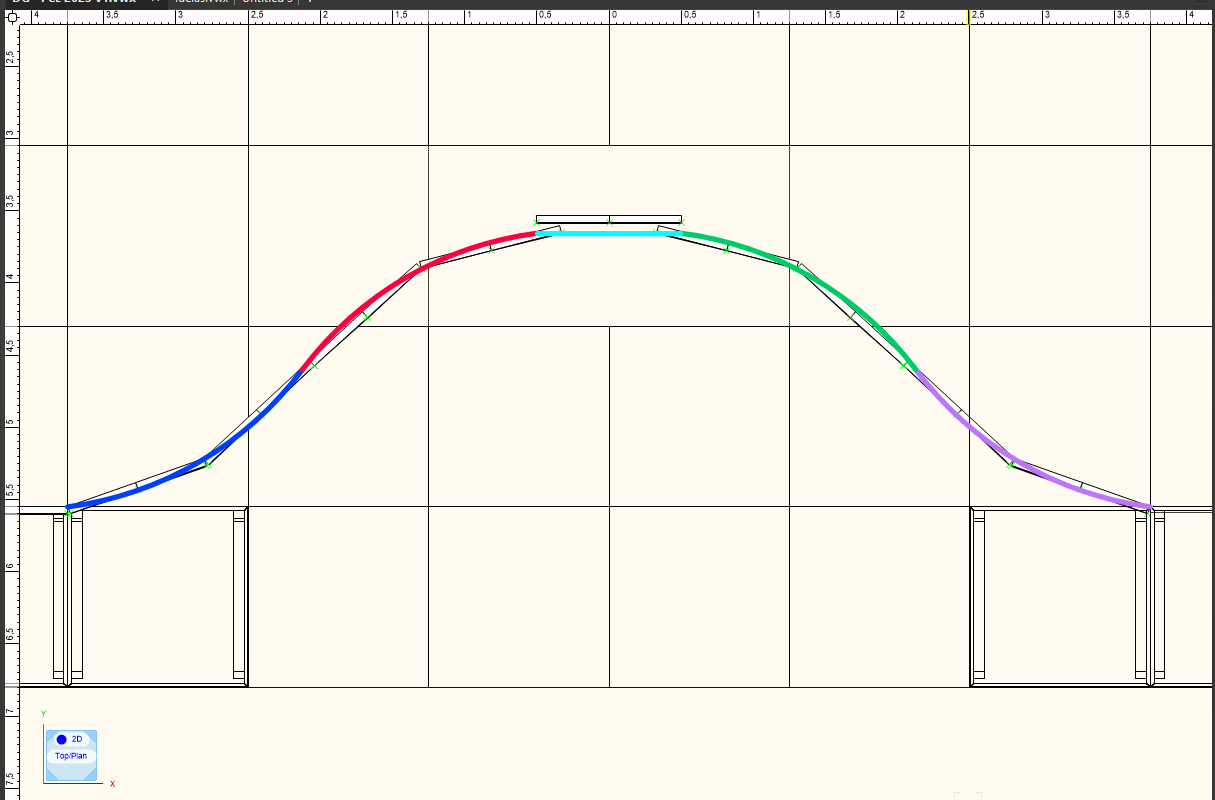The width and height of the screenshot is (1215, 800).
Task: Click the blue 2D dot in view widget
Action: [x=61, y=739]
